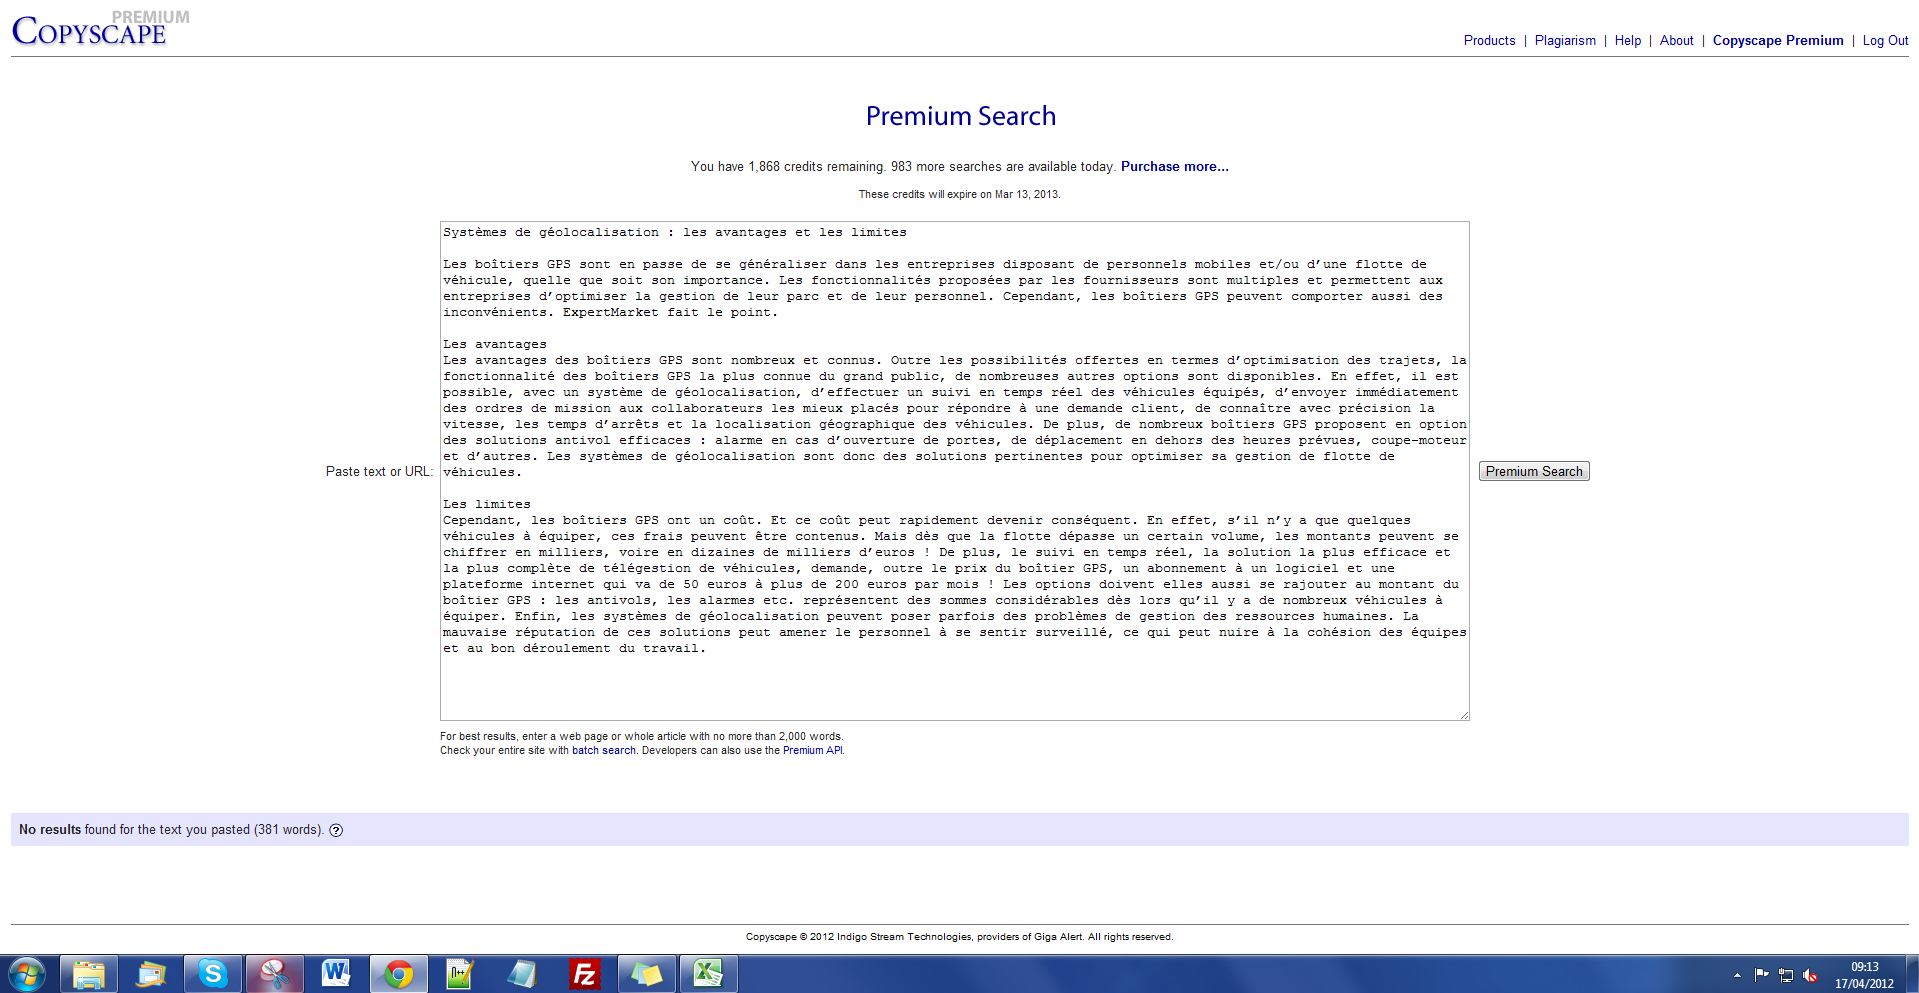Click the Purchase more credits link

[1174, 167]
